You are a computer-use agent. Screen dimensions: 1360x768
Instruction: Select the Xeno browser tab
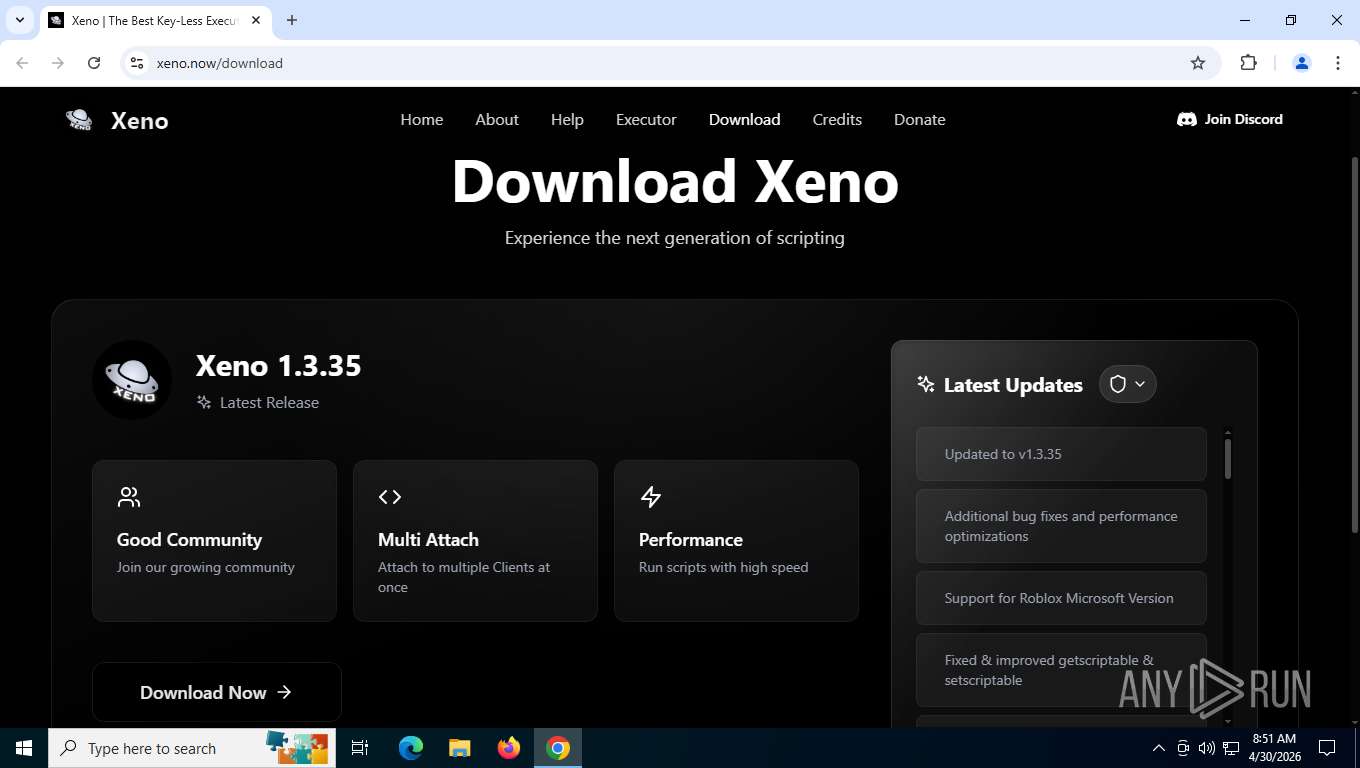point(156,20)
